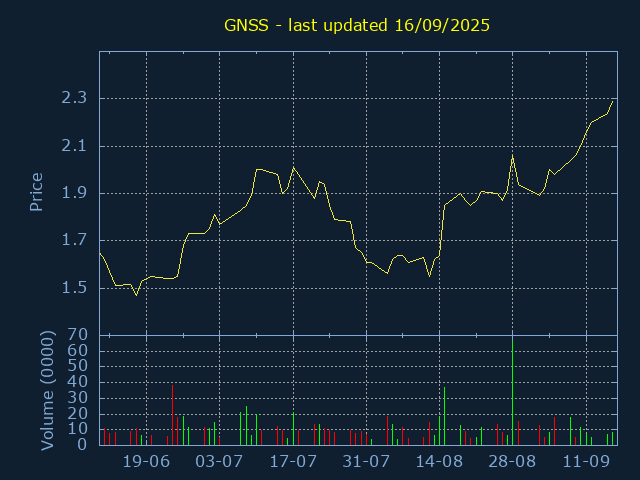
Task: Click the 1.7 price axis label
Action: (74, 240)
